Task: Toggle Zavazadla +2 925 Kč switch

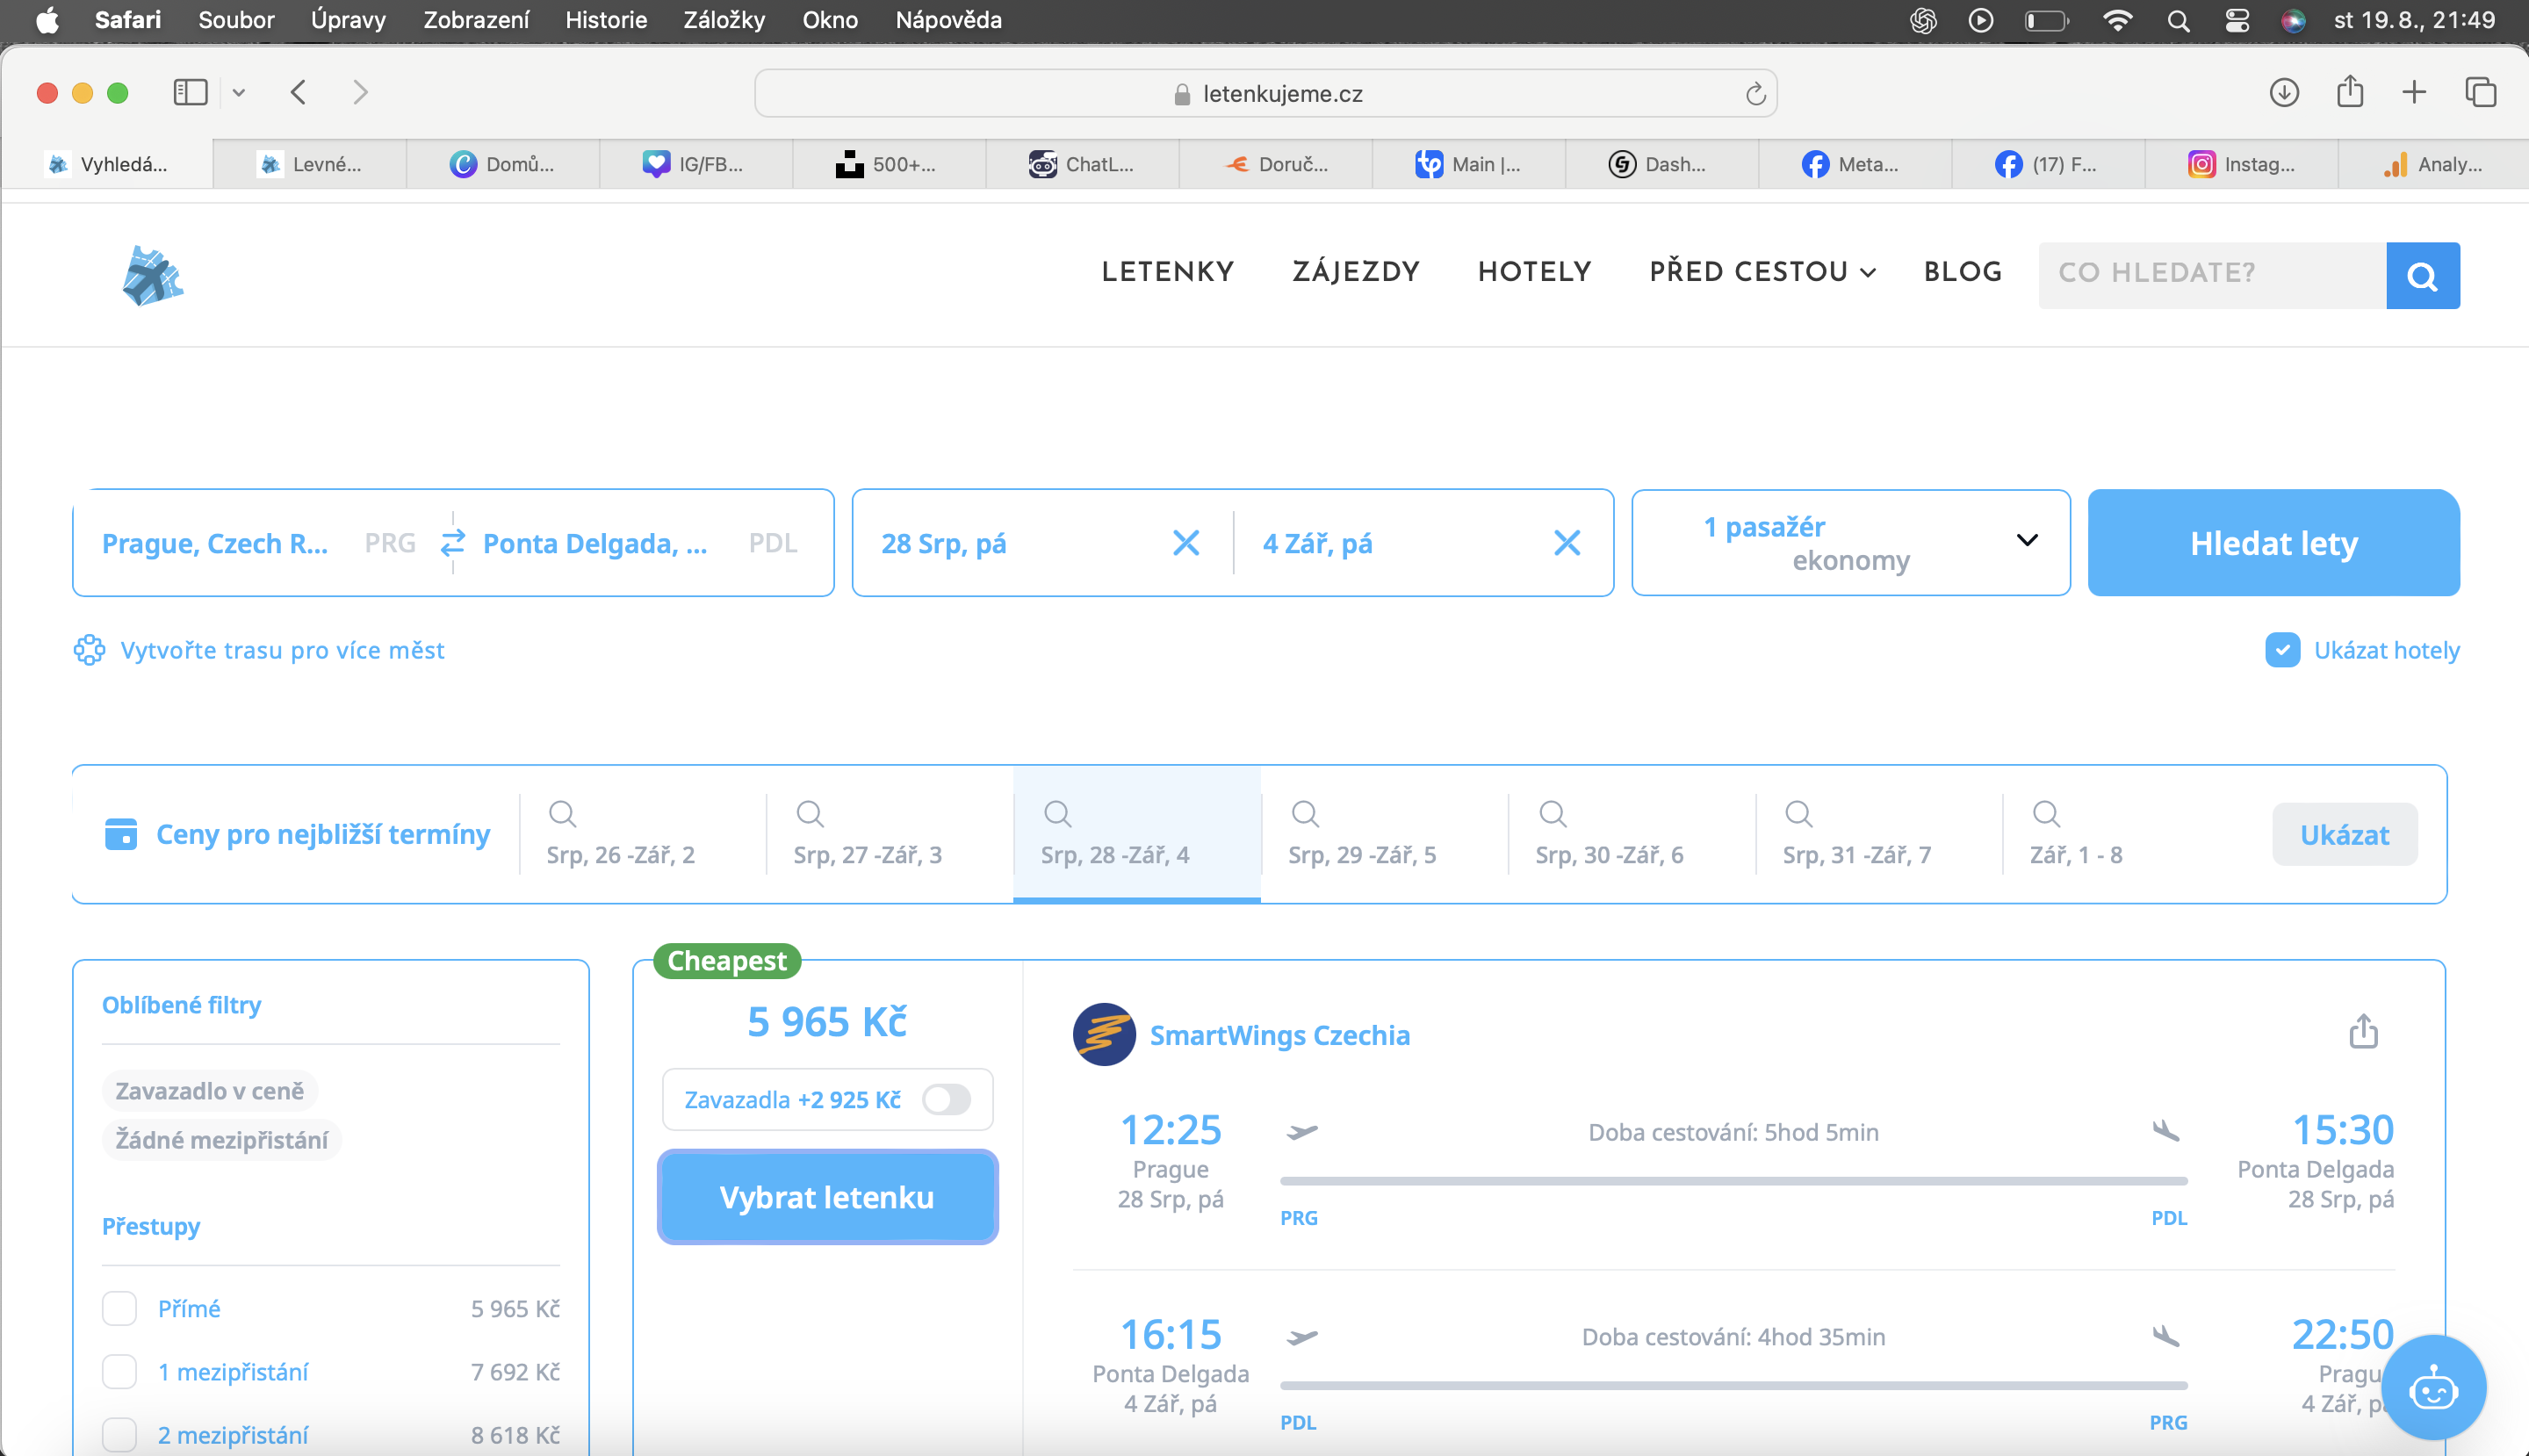Action: 946,1099
